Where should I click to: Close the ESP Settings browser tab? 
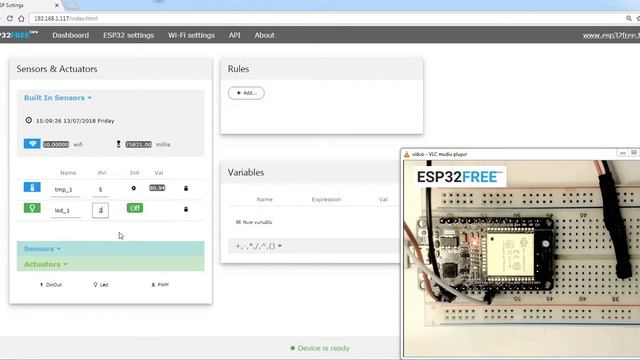(x=57, y=5)
